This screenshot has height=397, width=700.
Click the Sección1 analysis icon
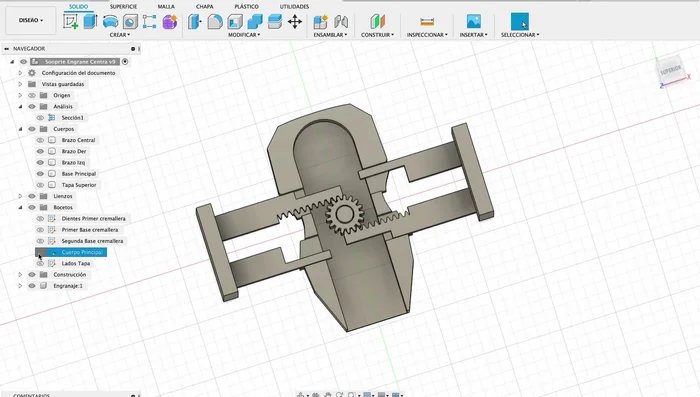52,118
